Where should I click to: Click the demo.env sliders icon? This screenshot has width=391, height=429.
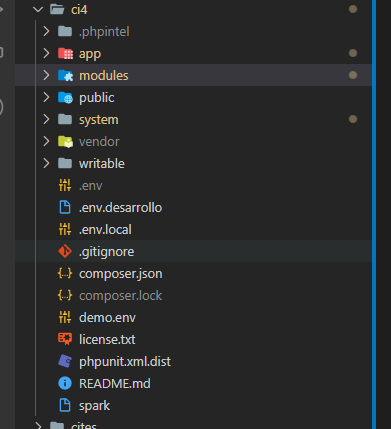coord(65,317)
